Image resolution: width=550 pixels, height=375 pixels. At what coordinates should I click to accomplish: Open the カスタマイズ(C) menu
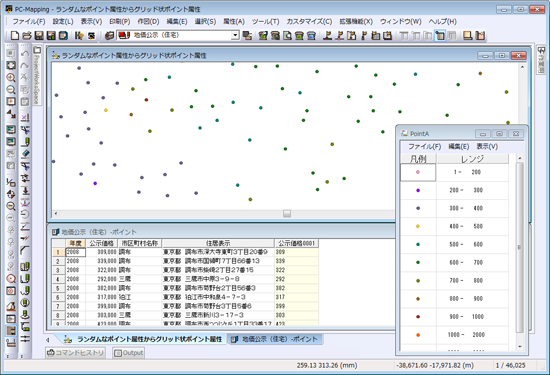[309, 21]
